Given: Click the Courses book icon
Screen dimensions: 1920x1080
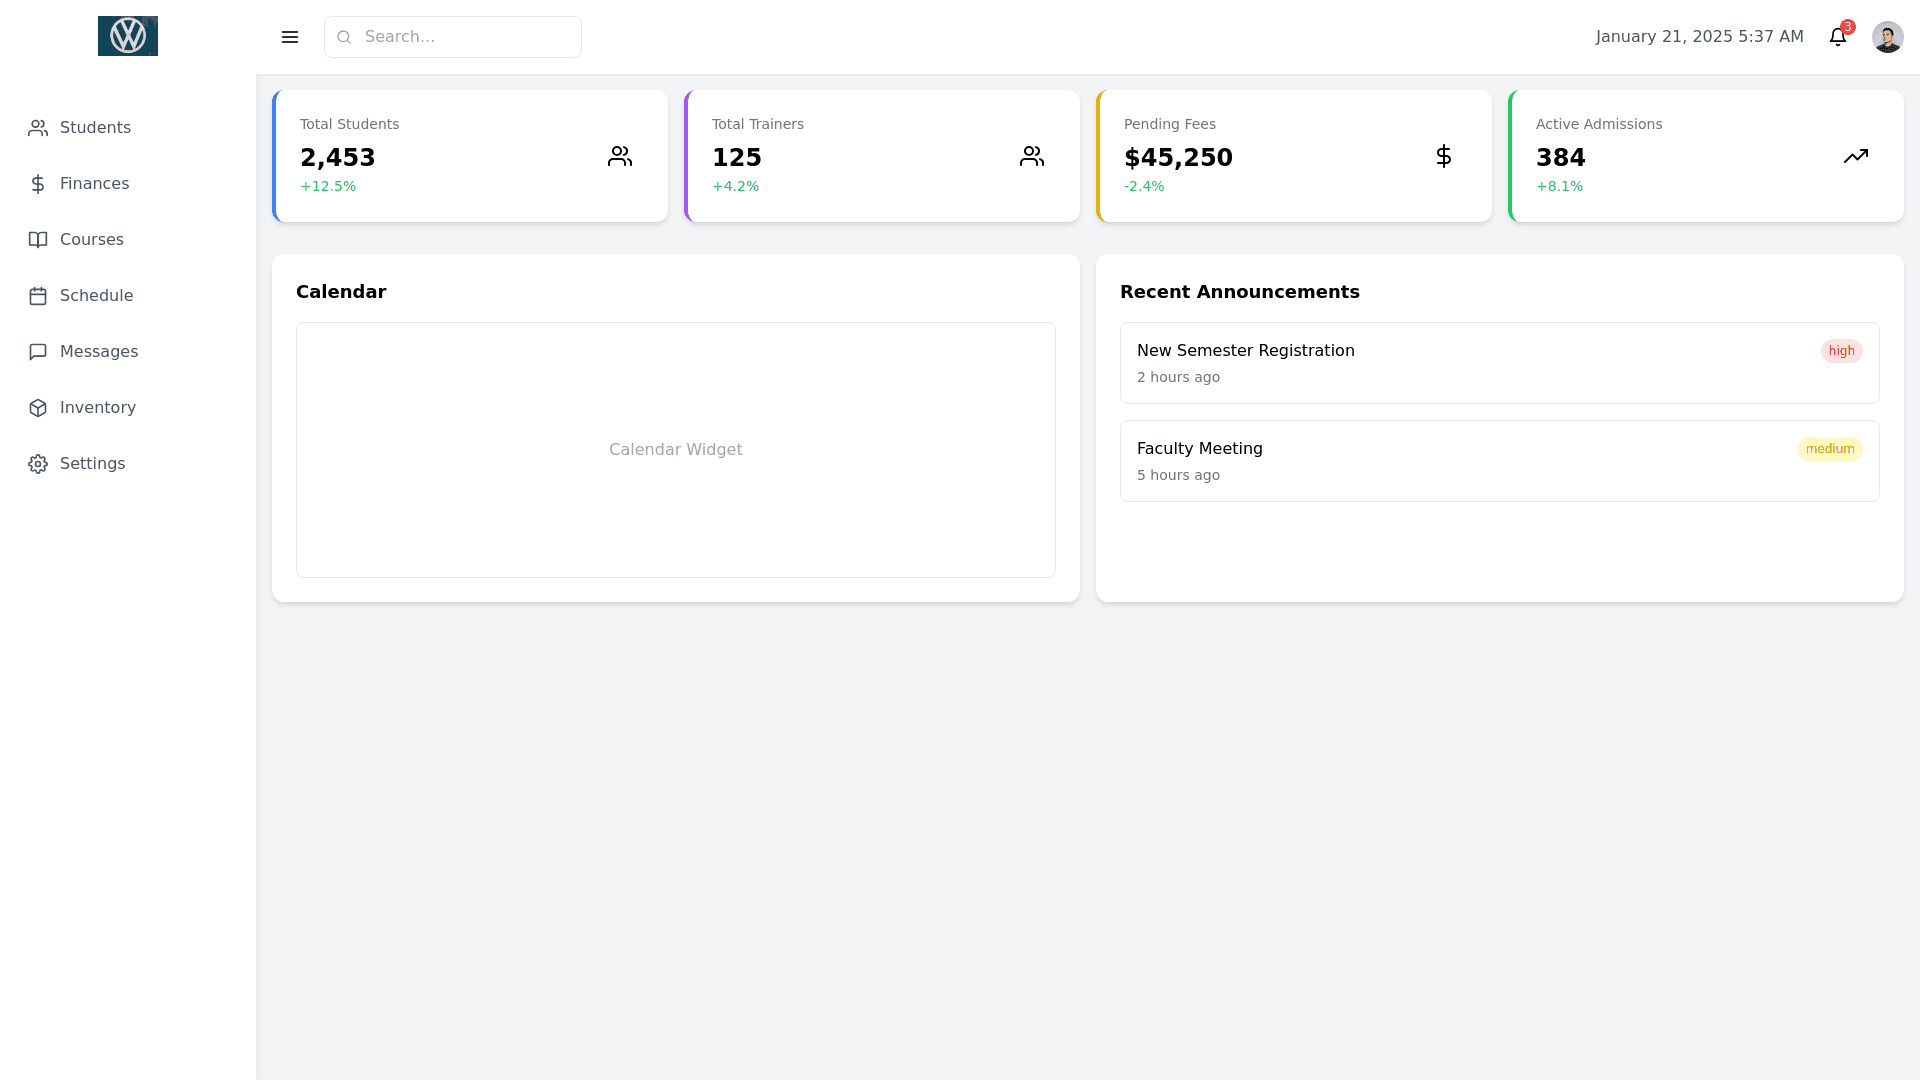Looking at the screenshot, I should tap(38, 240).
